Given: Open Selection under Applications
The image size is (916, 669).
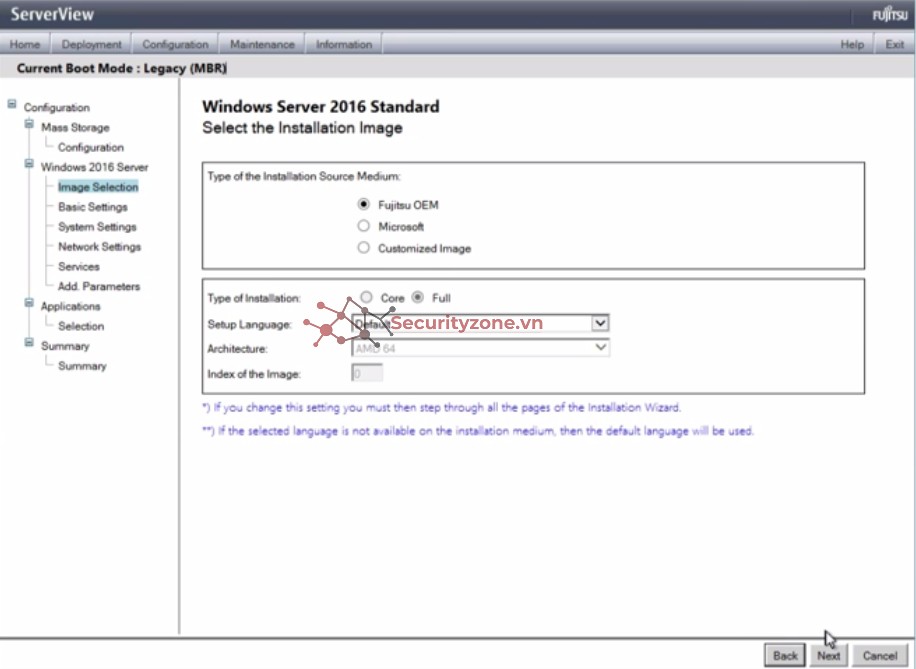Looking at the screenshot, I should 81,326.
